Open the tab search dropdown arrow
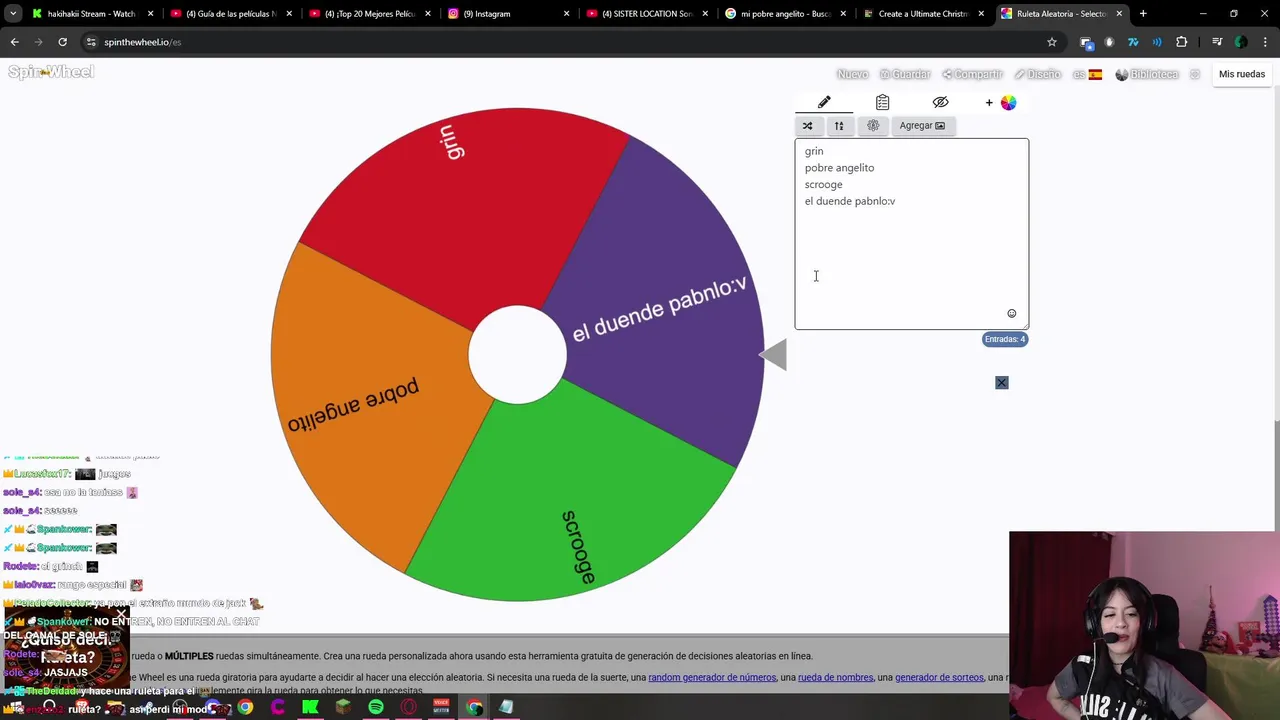 click(13, 14)
